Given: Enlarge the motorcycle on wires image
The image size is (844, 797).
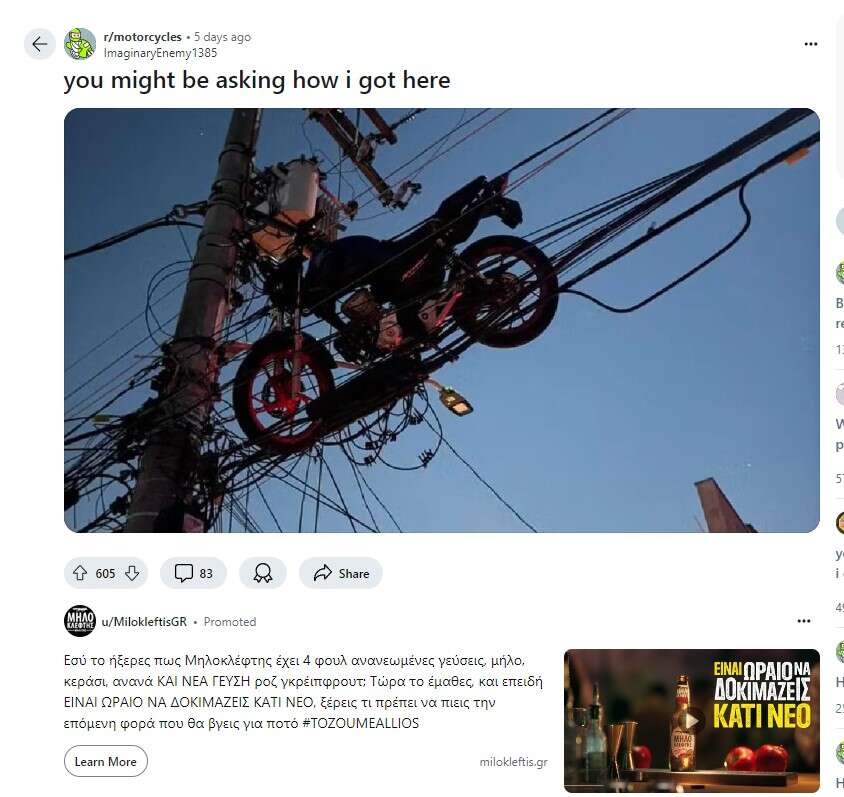Looking at the screenshot, I should 442,321.
